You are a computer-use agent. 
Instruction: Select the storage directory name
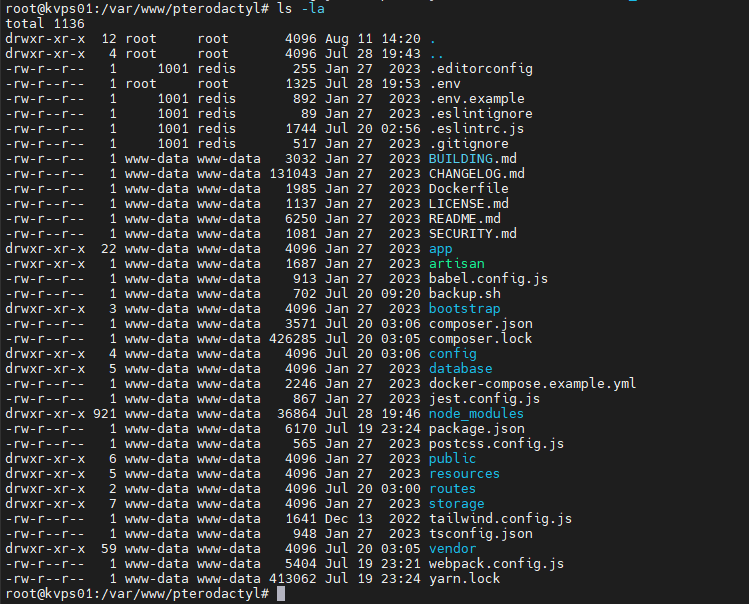[x=457, y=504]
